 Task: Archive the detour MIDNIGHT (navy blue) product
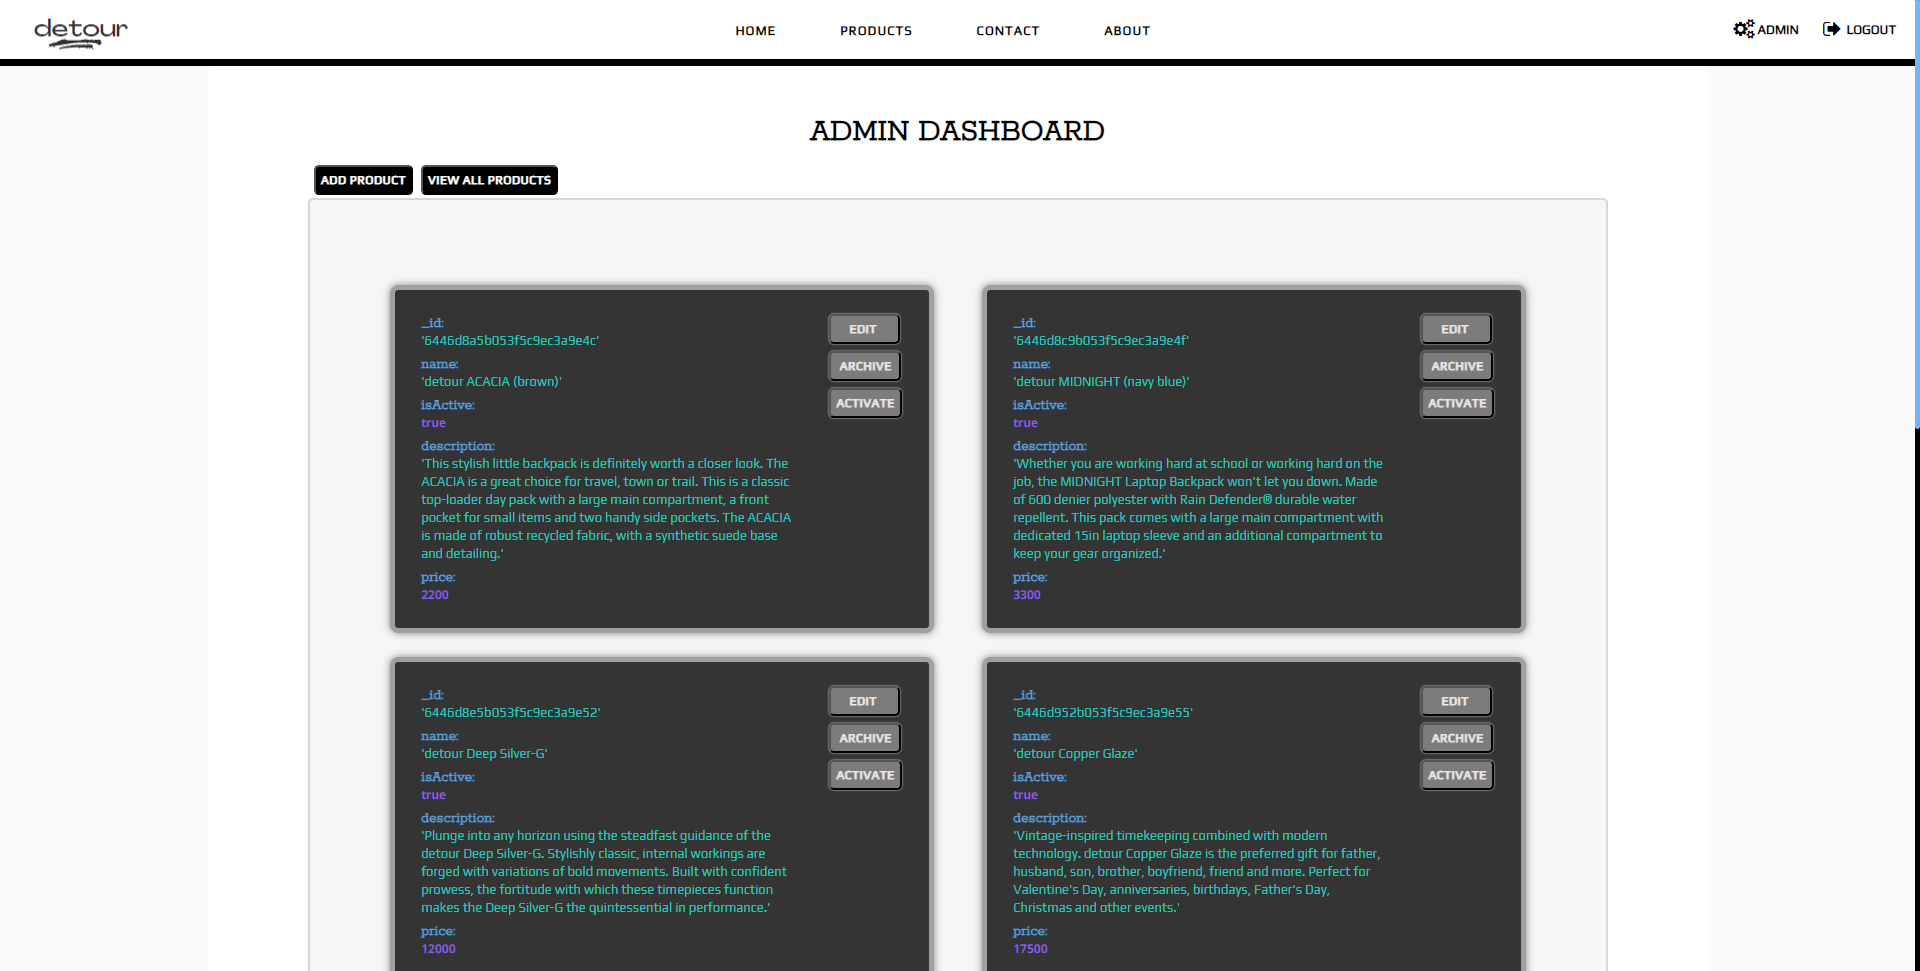[x=1457, y=366]
